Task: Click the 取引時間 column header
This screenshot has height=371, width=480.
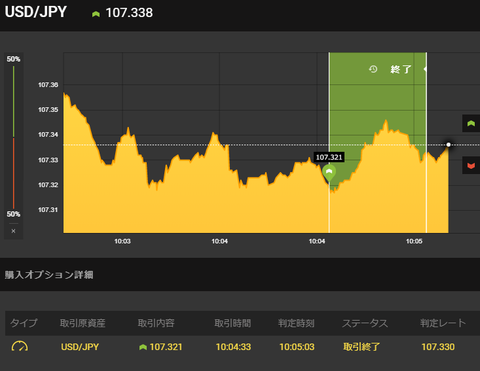Action: click(x=233, y=323)
